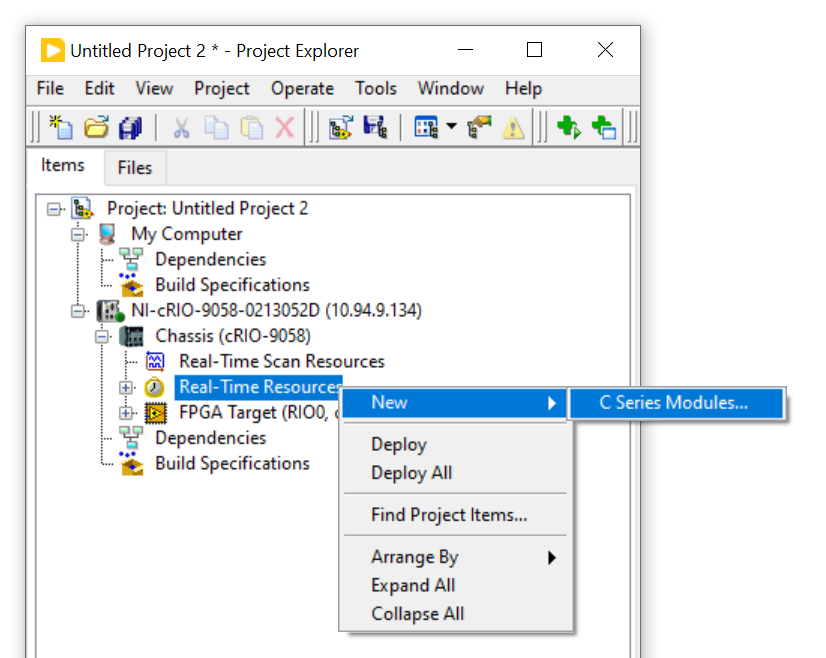The height and width of the screenshot is (658, 826).
Task: Click Build Specifications icon under cRIO target
Action: [131, 463]
